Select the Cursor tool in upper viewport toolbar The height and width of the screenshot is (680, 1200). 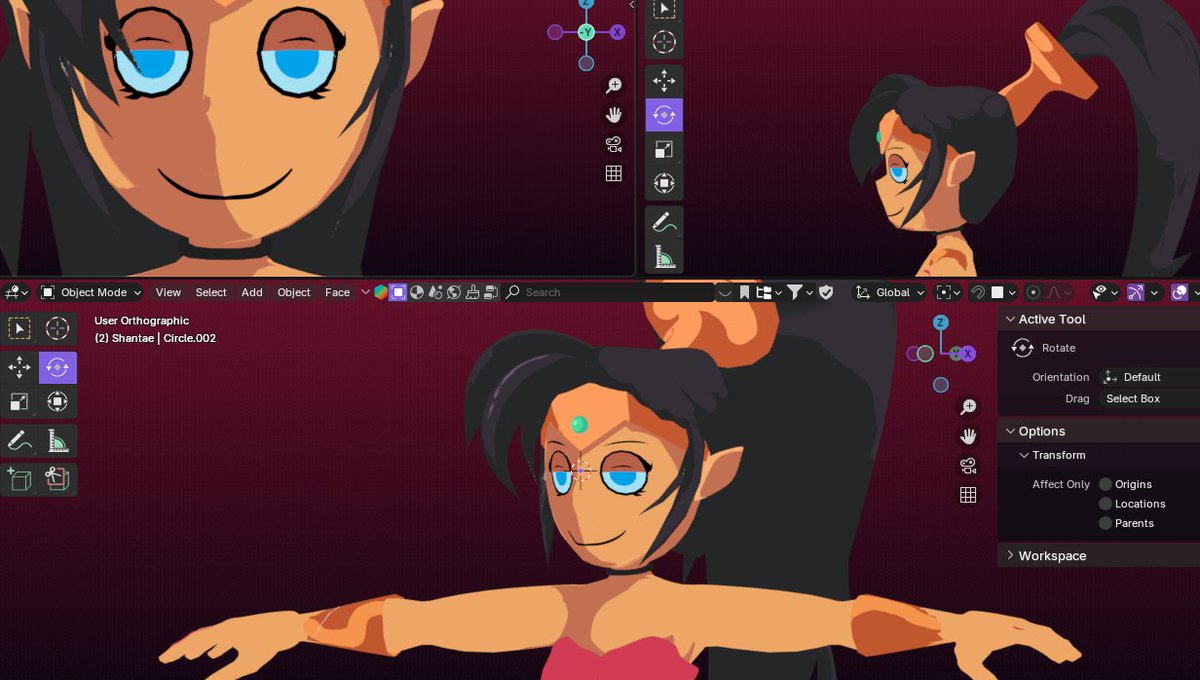point(664,42)
